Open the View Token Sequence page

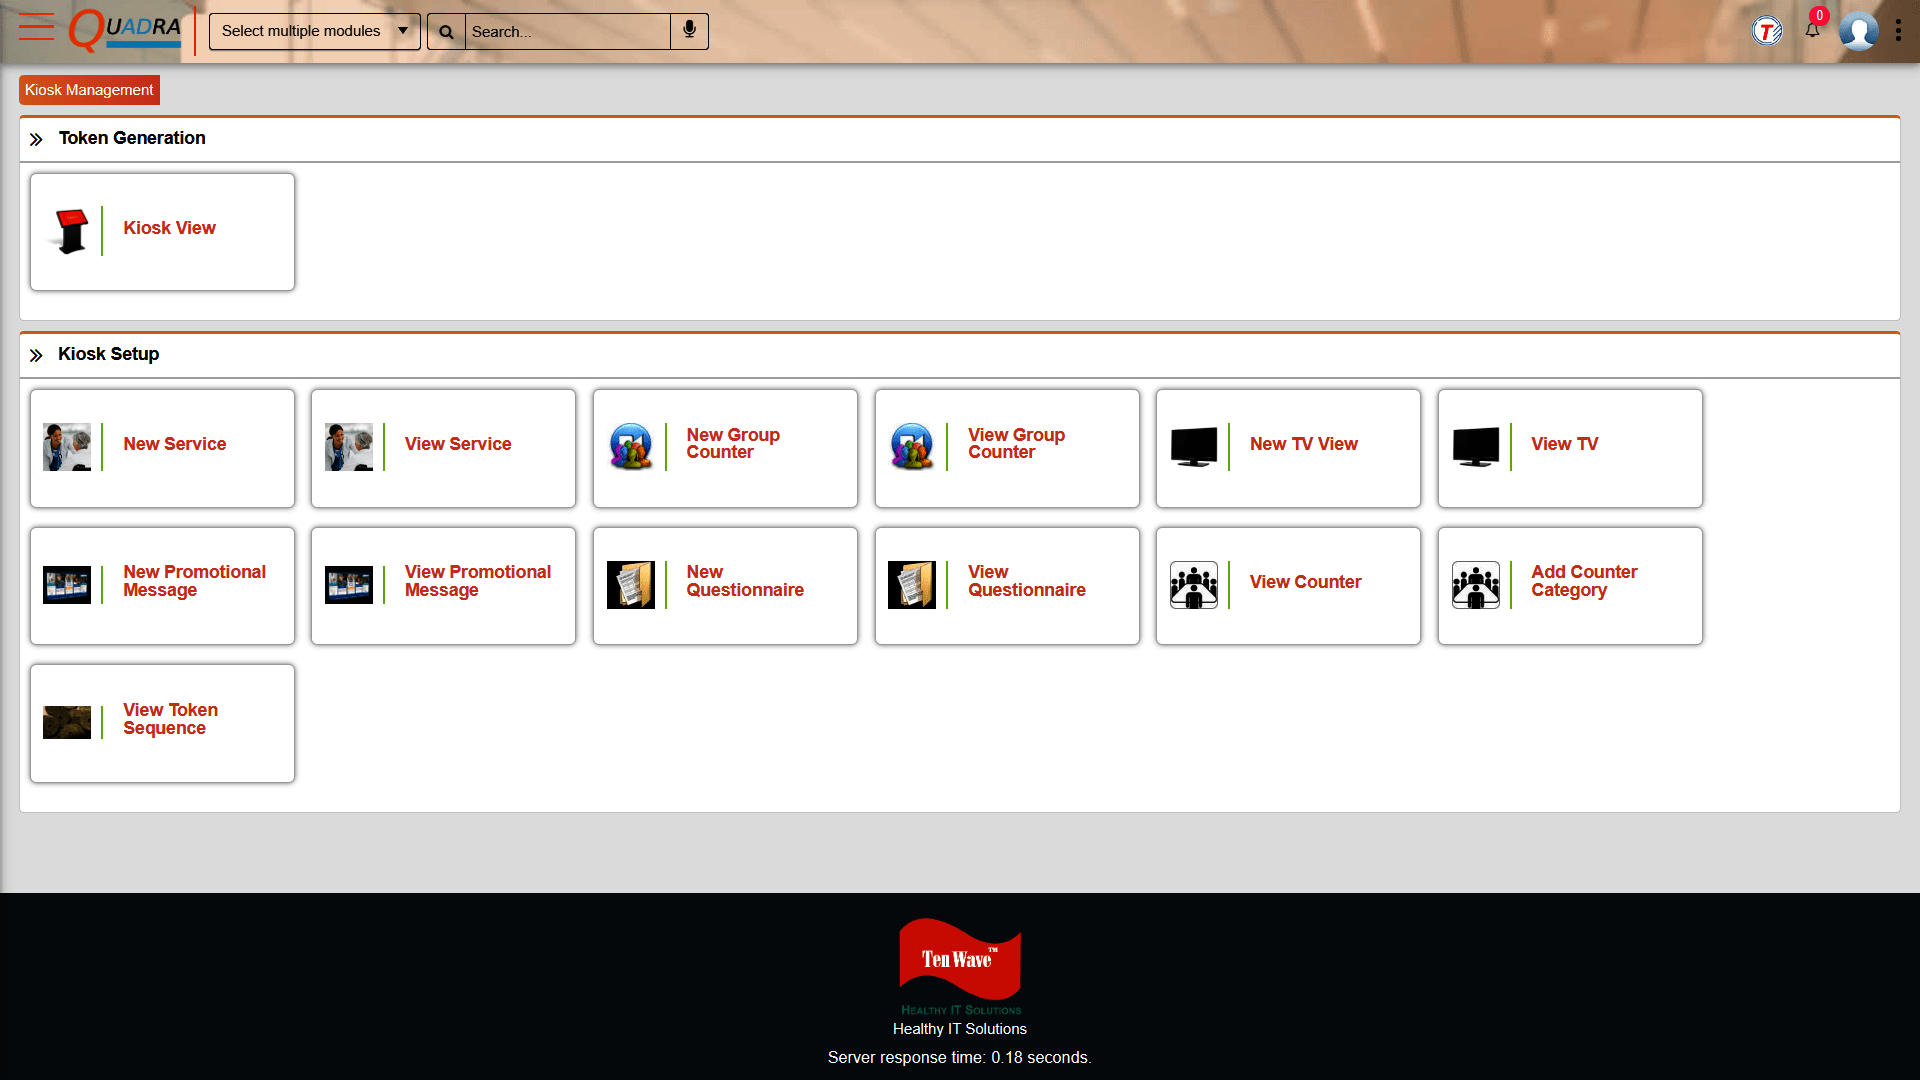pos(162,722)
